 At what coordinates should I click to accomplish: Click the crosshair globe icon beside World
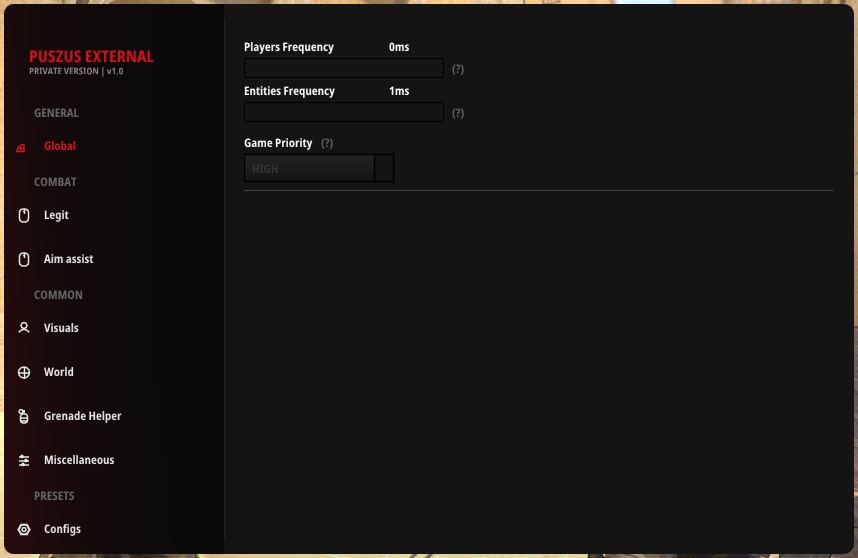[24, 372]
